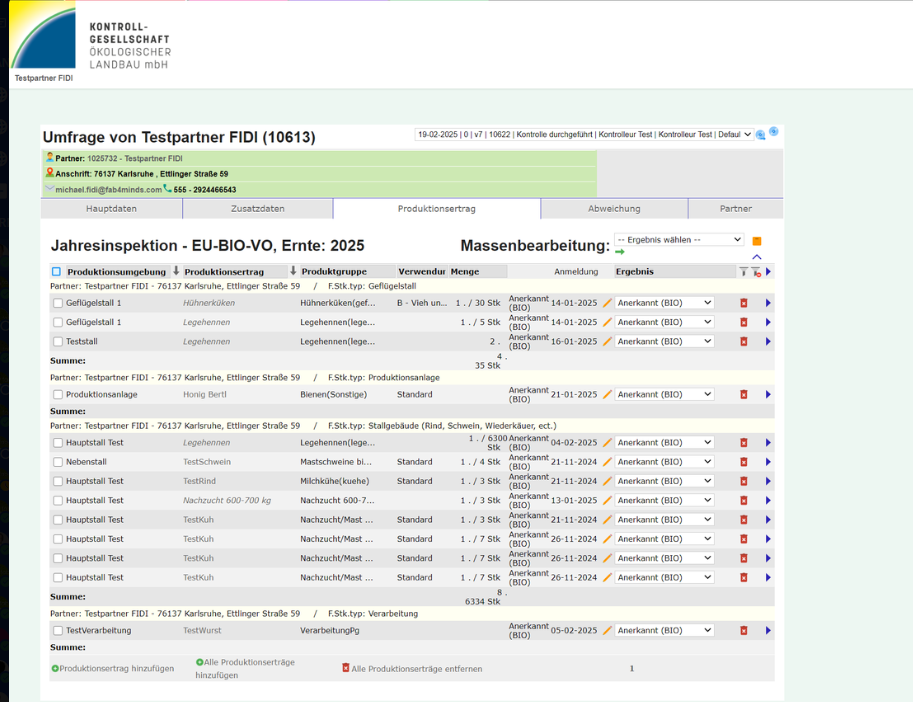Sort by Produktionsumgebung using the down arrow
Image resolution: width=913 pixels, height=702 pixels.
pos(176,271)
